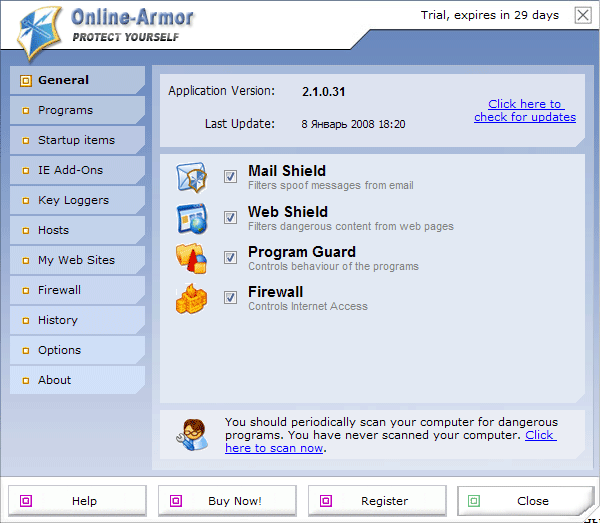Click the Program Guard shapes icon
The width and height of the screenshot is (600, 523).
[191, 259]
